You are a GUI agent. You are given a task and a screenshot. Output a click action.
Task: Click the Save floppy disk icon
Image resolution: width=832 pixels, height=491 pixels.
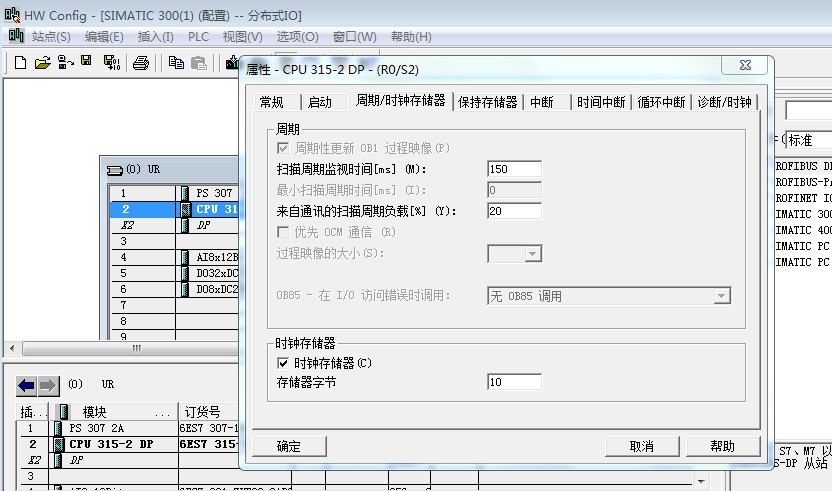point(86,62)
